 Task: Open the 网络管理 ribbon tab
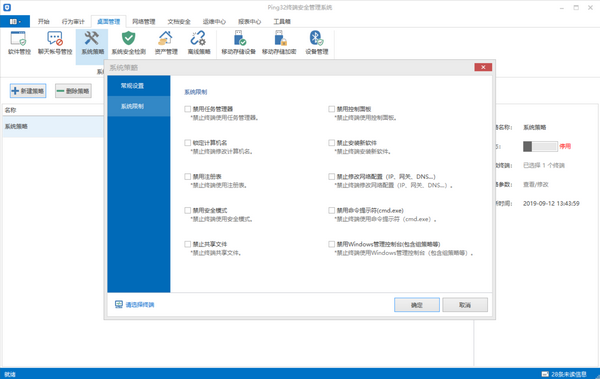point(143,21)
